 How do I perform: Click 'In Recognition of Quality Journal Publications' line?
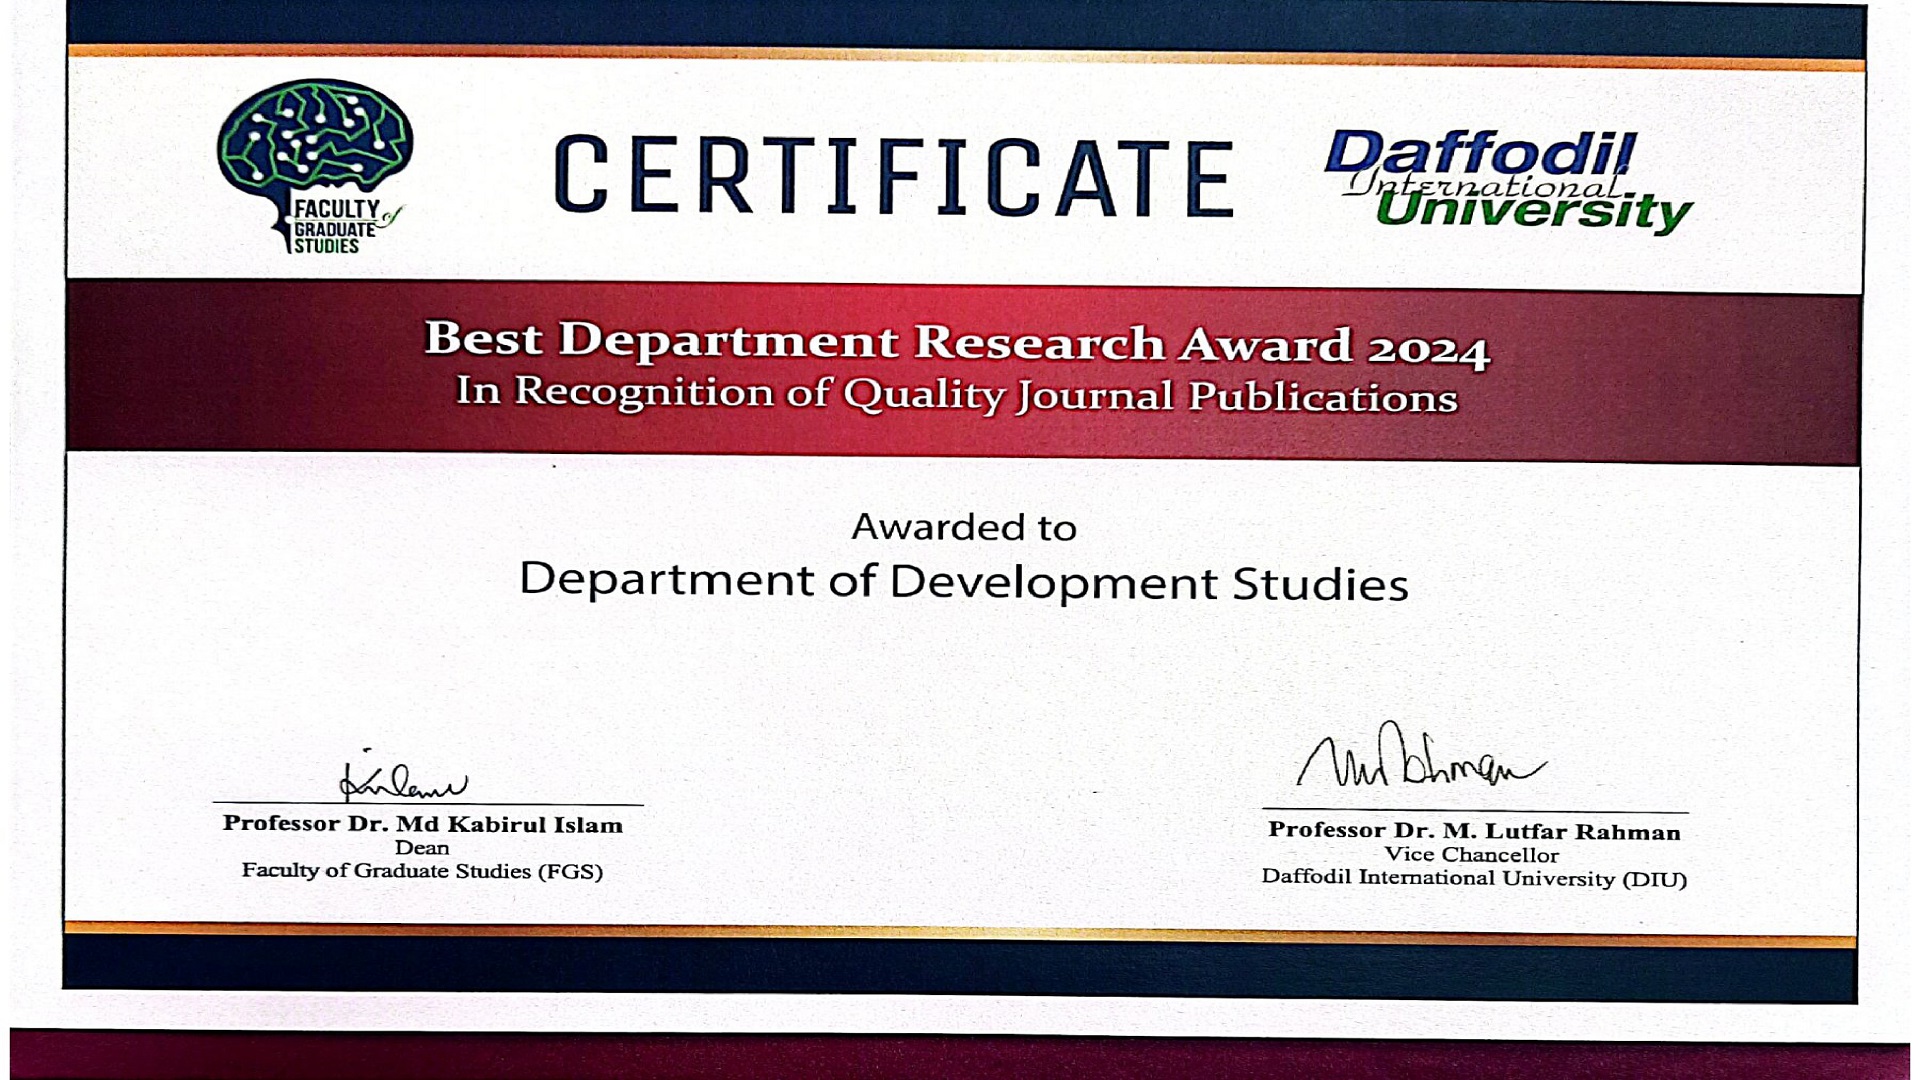pos(957,394)
